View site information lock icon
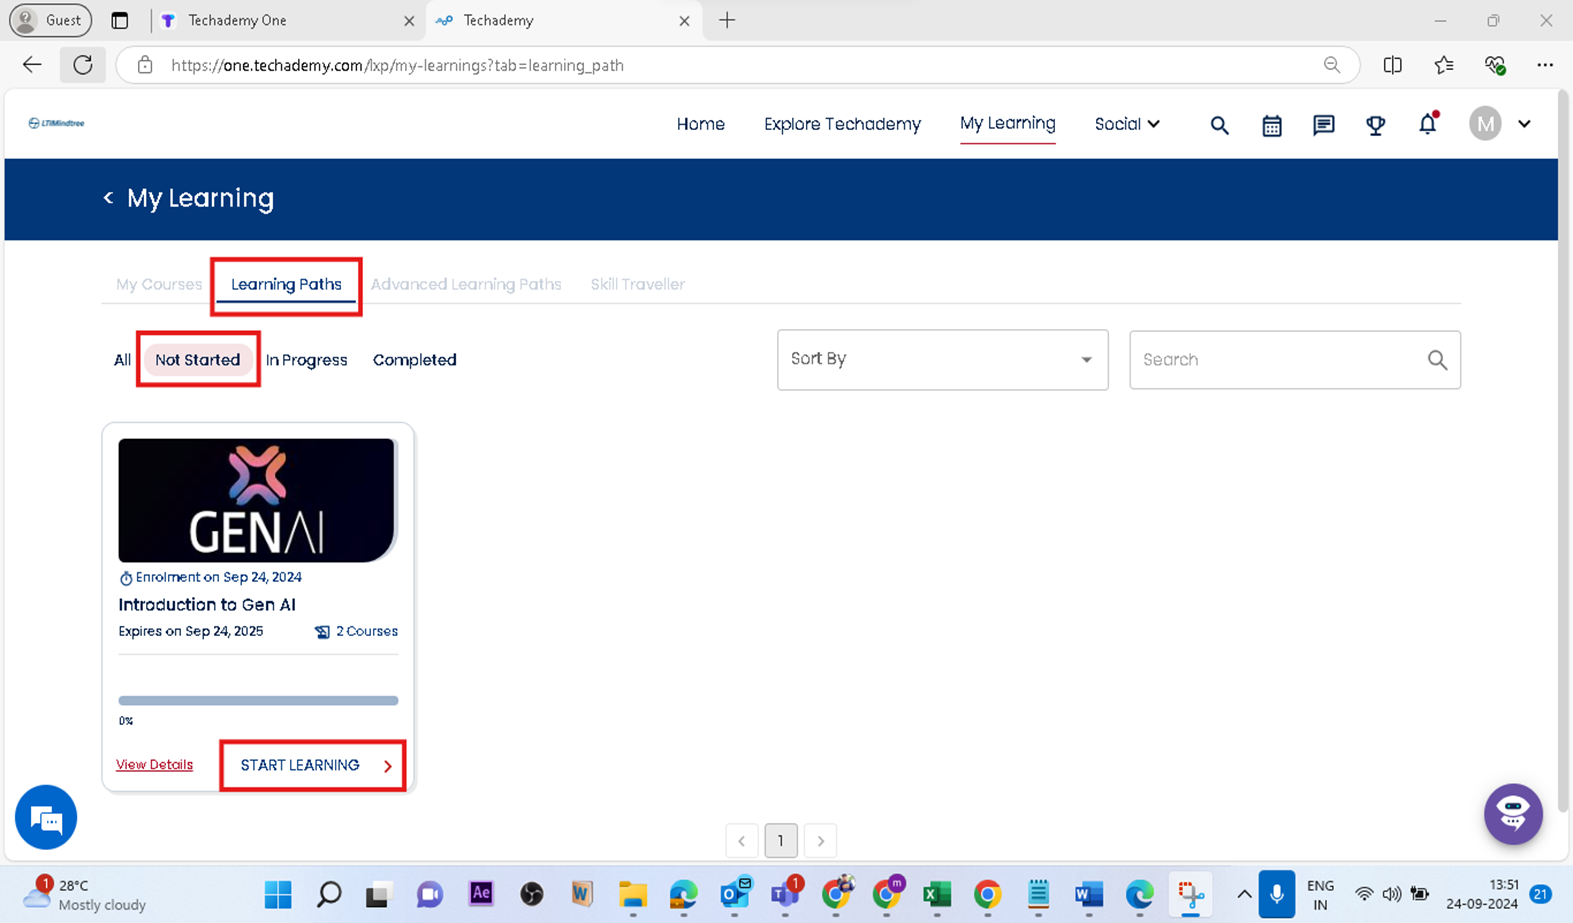Viewport: 1573px width, 923px height. (x=145, y=65)
